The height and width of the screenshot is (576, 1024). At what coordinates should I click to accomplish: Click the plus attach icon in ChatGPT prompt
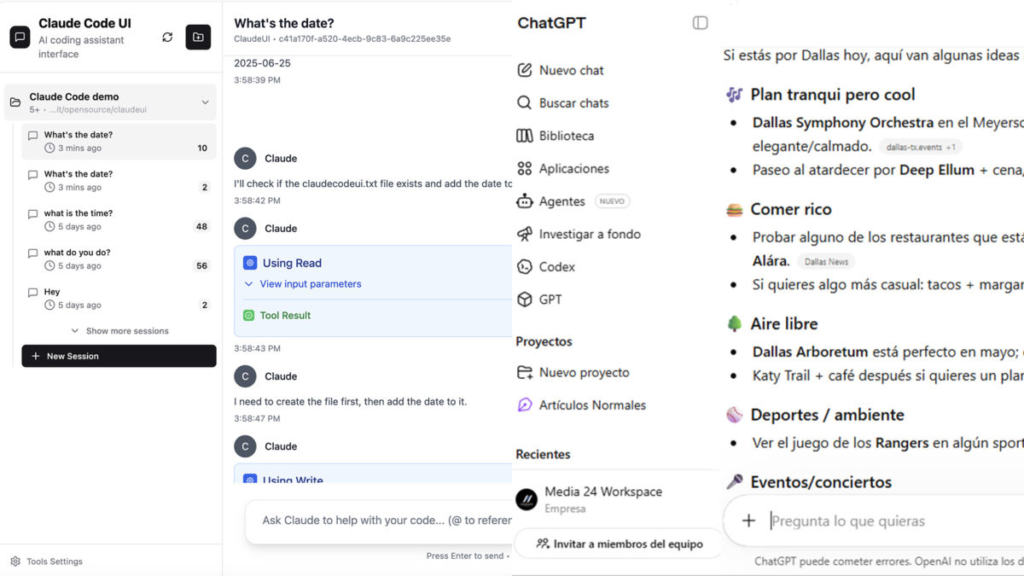click(x=748, y=520)
